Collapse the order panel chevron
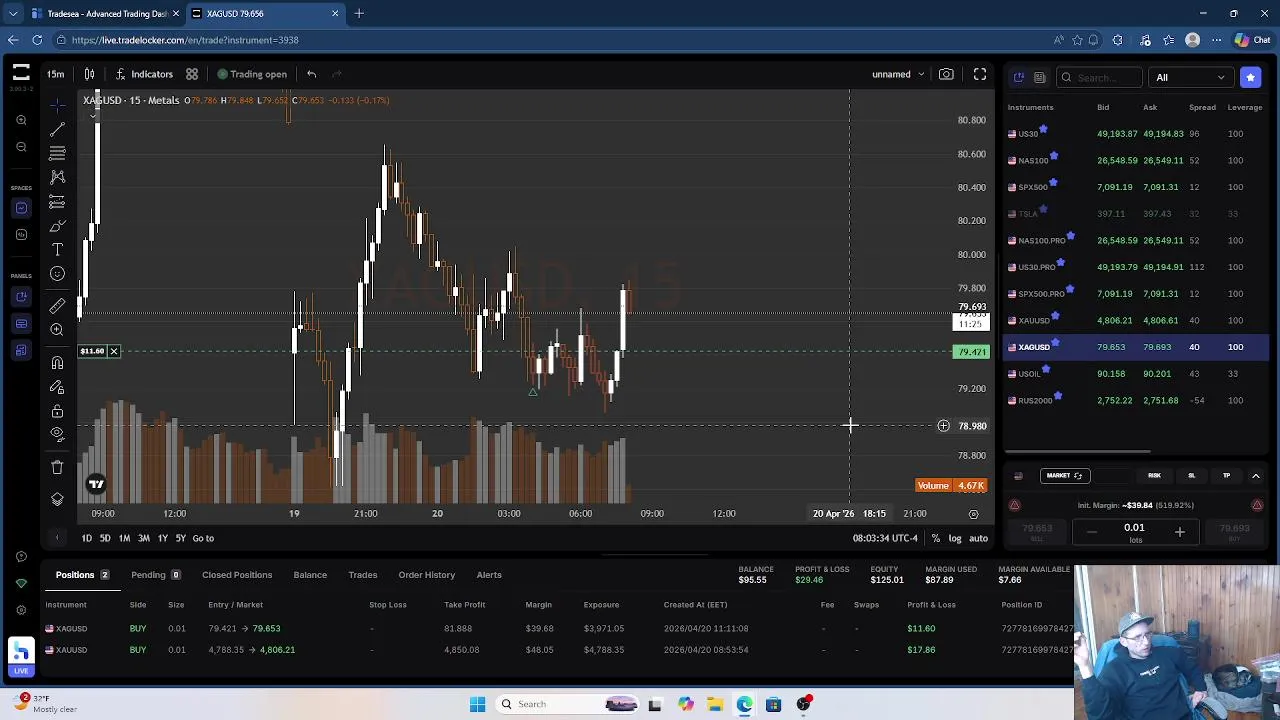 click(1256, 476)
